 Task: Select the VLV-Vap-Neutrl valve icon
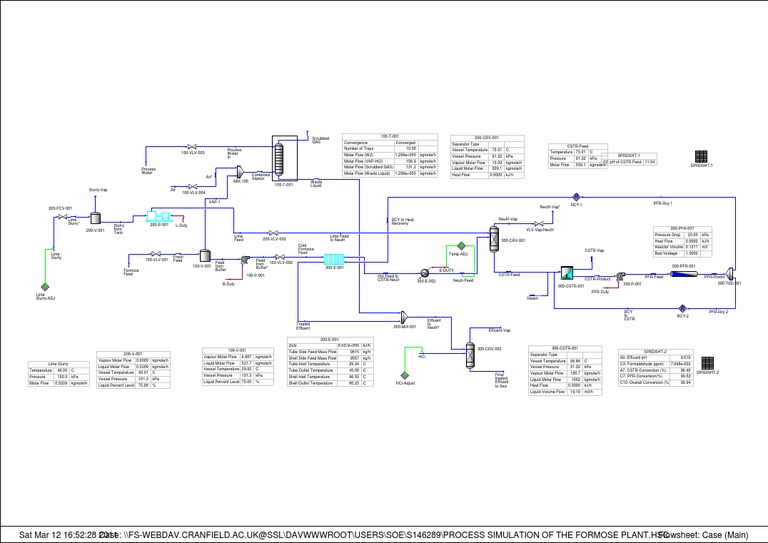click(x=539, y=223)
